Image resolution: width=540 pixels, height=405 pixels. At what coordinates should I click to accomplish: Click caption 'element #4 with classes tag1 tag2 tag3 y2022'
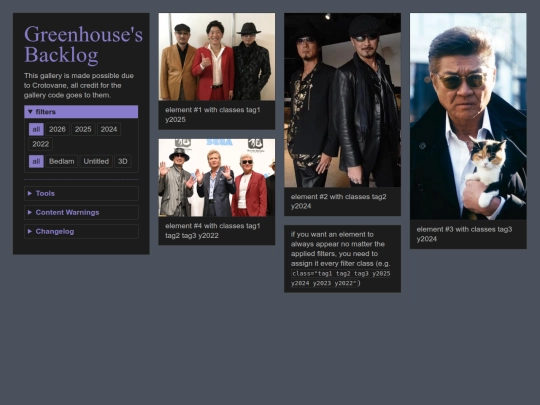pos(213,231)
